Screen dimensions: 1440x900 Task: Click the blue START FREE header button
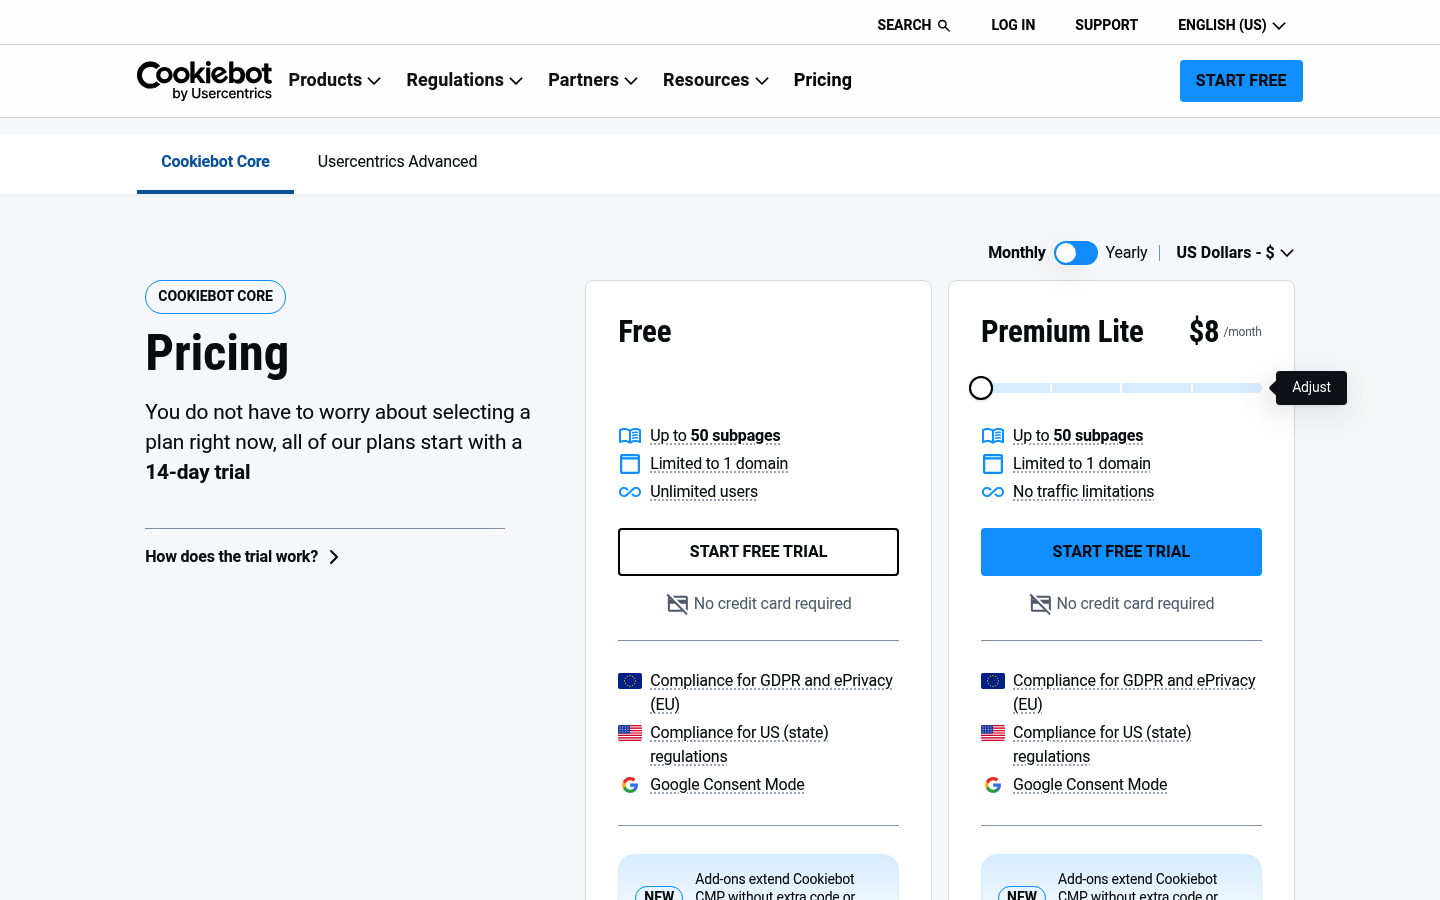pos(1241,81)
